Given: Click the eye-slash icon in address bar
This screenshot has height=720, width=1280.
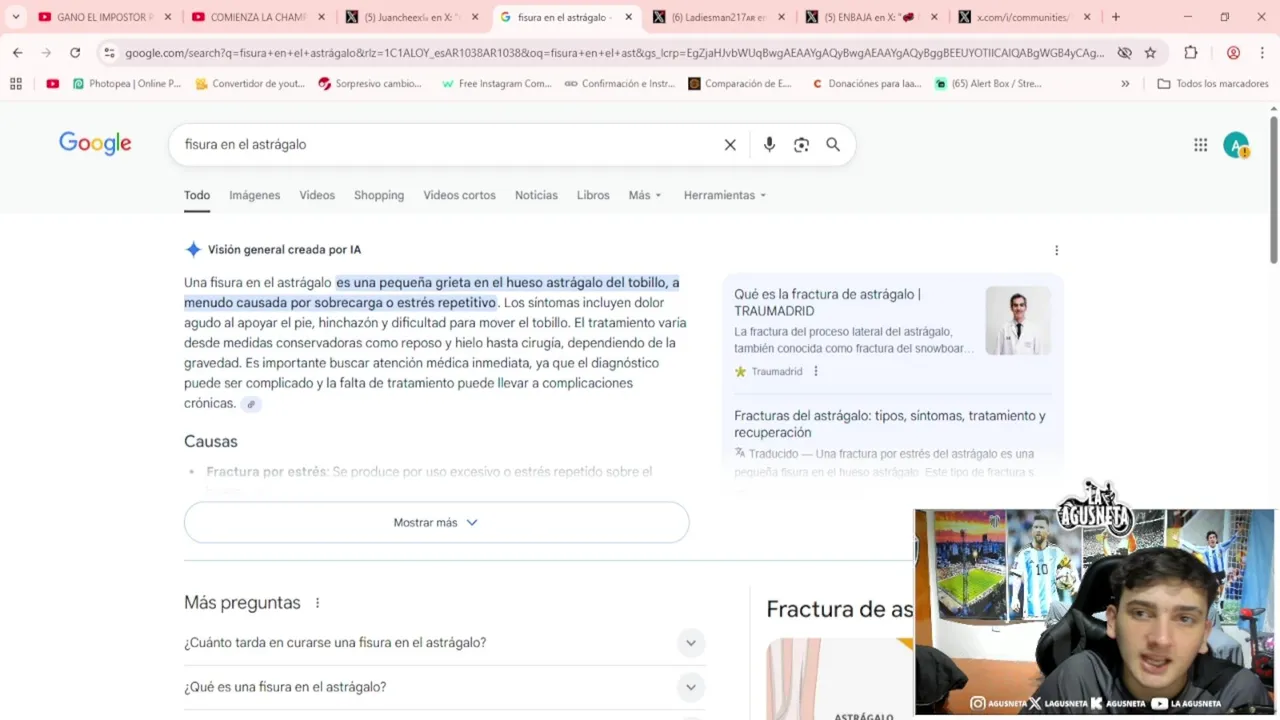Looking at the screenshot, I should [x=1125, y=53].
